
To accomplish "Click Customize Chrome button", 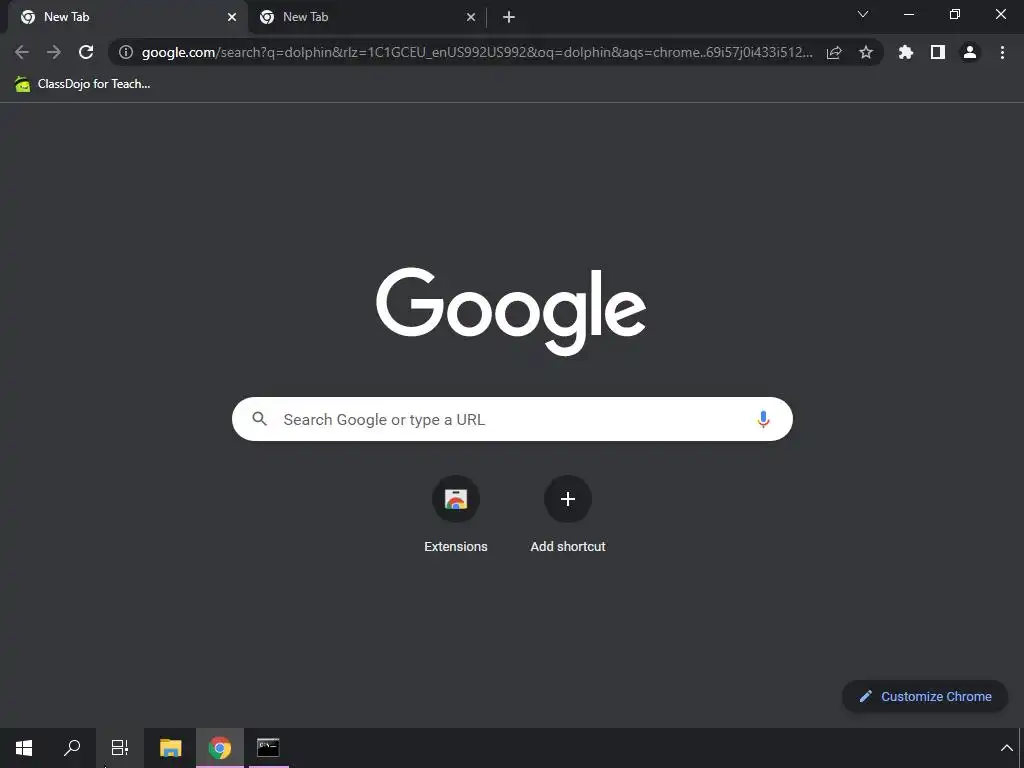I will 925,696.
